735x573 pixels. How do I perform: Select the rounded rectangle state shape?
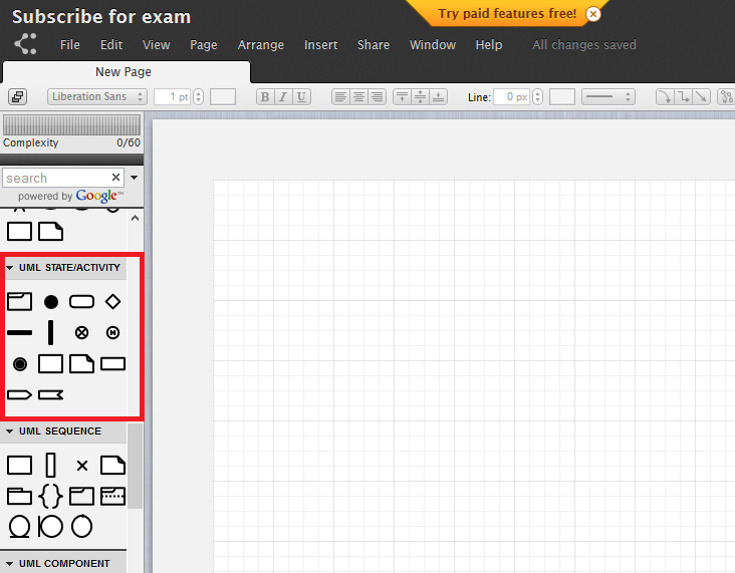pyautogui.click(x=82, y=302)
